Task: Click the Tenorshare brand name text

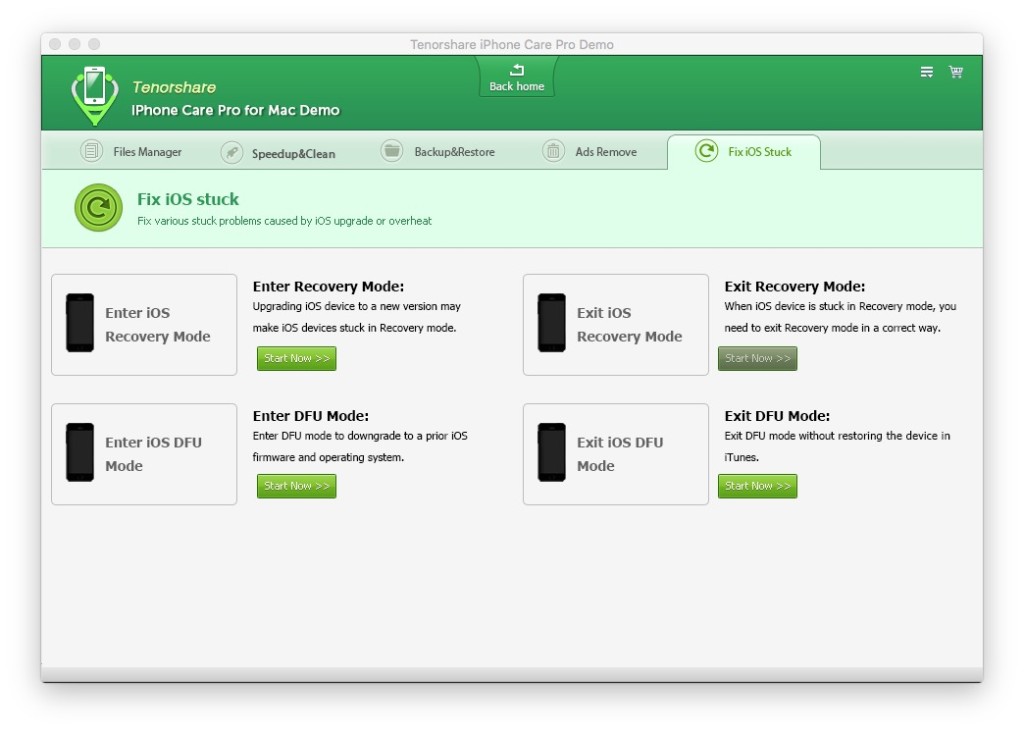Action: click(x=174, y=88)
